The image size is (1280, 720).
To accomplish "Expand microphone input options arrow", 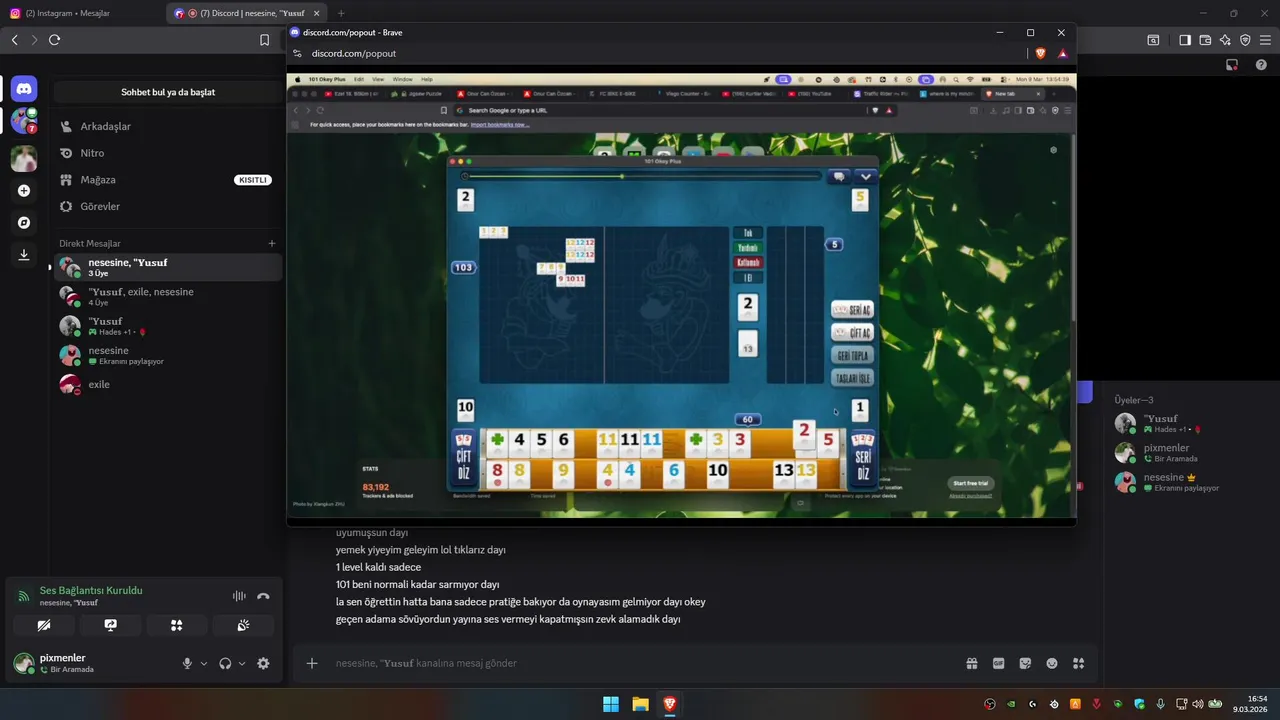I will click(x=204, y=663).
